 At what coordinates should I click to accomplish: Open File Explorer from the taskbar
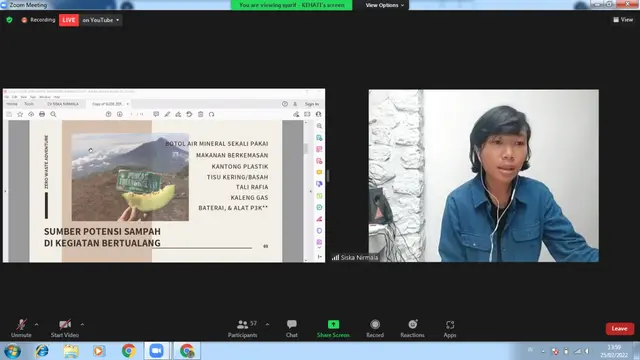coord(71,351)
